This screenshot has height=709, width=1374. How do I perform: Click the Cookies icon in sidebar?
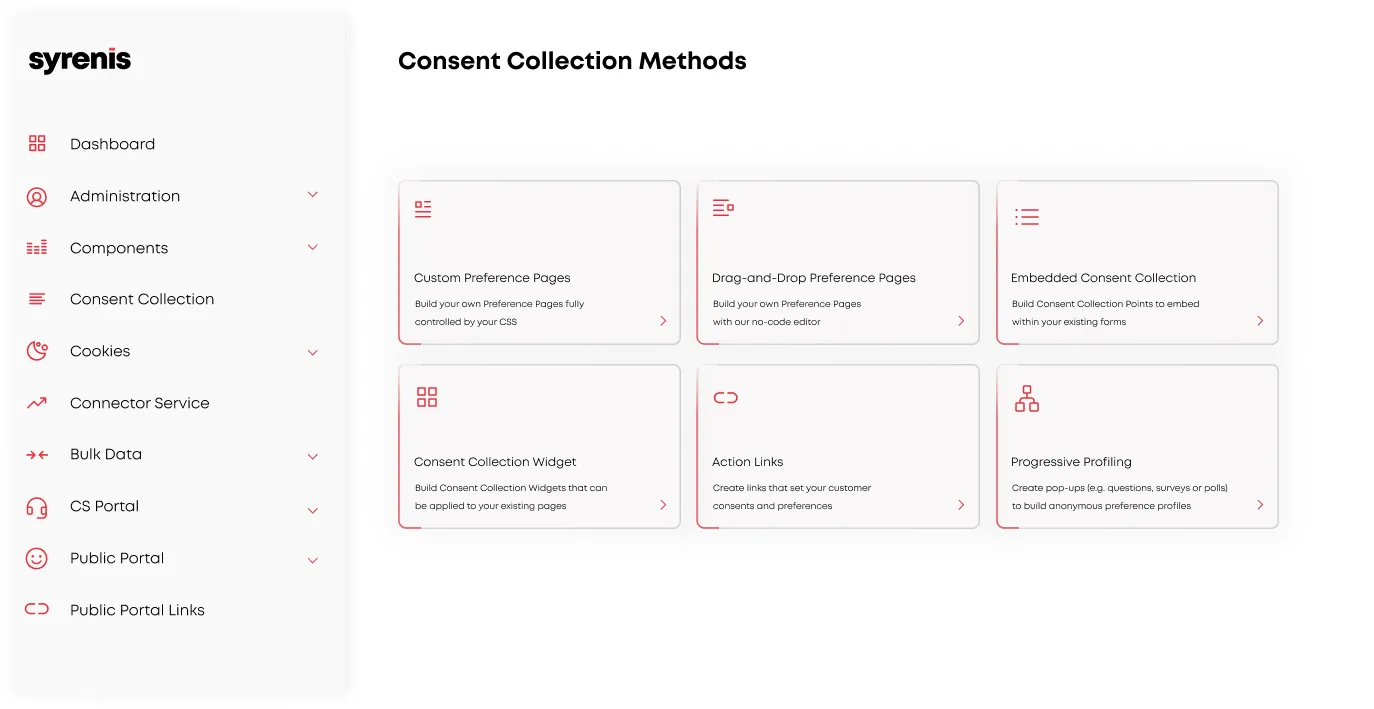(x=37, y=351)
